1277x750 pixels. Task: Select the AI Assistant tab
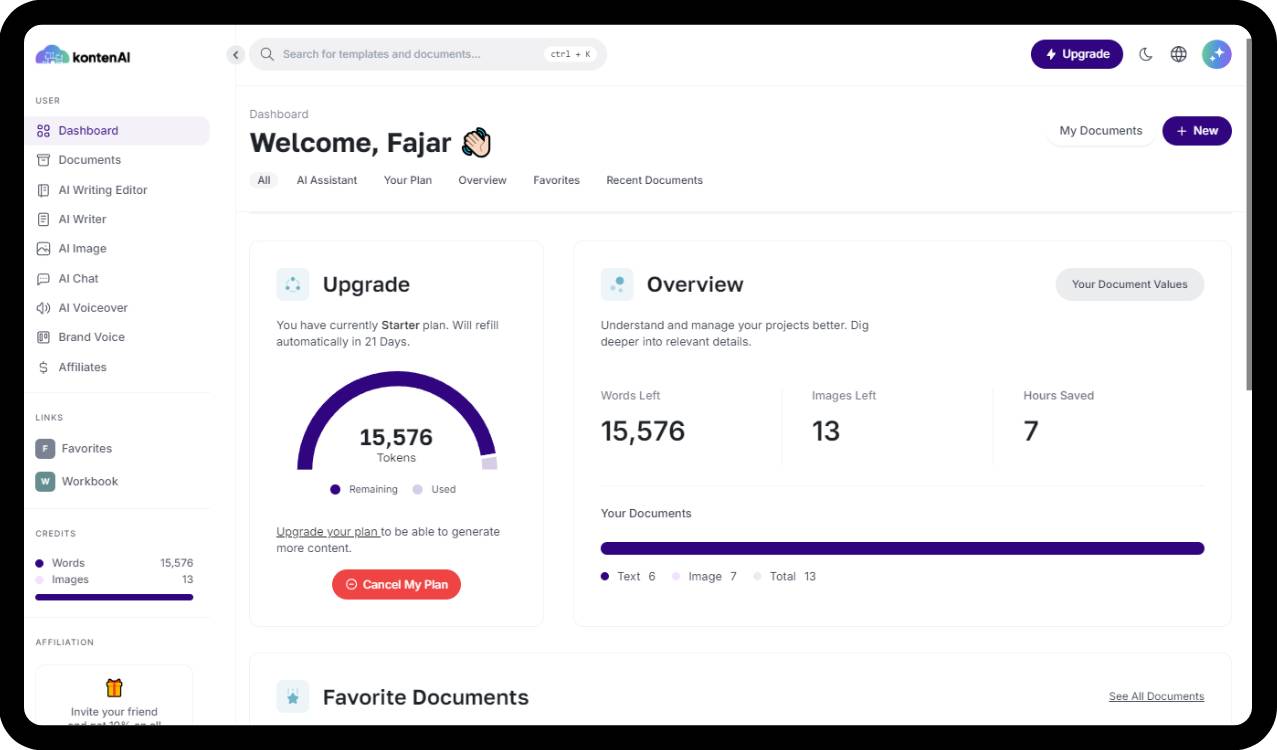pos(327,180)
